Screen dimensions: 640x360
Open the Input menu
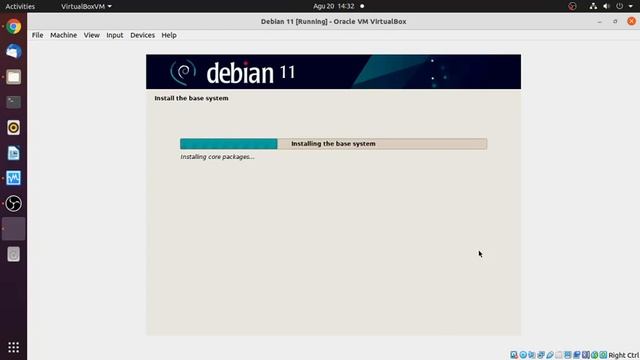(x=115, y=35)
